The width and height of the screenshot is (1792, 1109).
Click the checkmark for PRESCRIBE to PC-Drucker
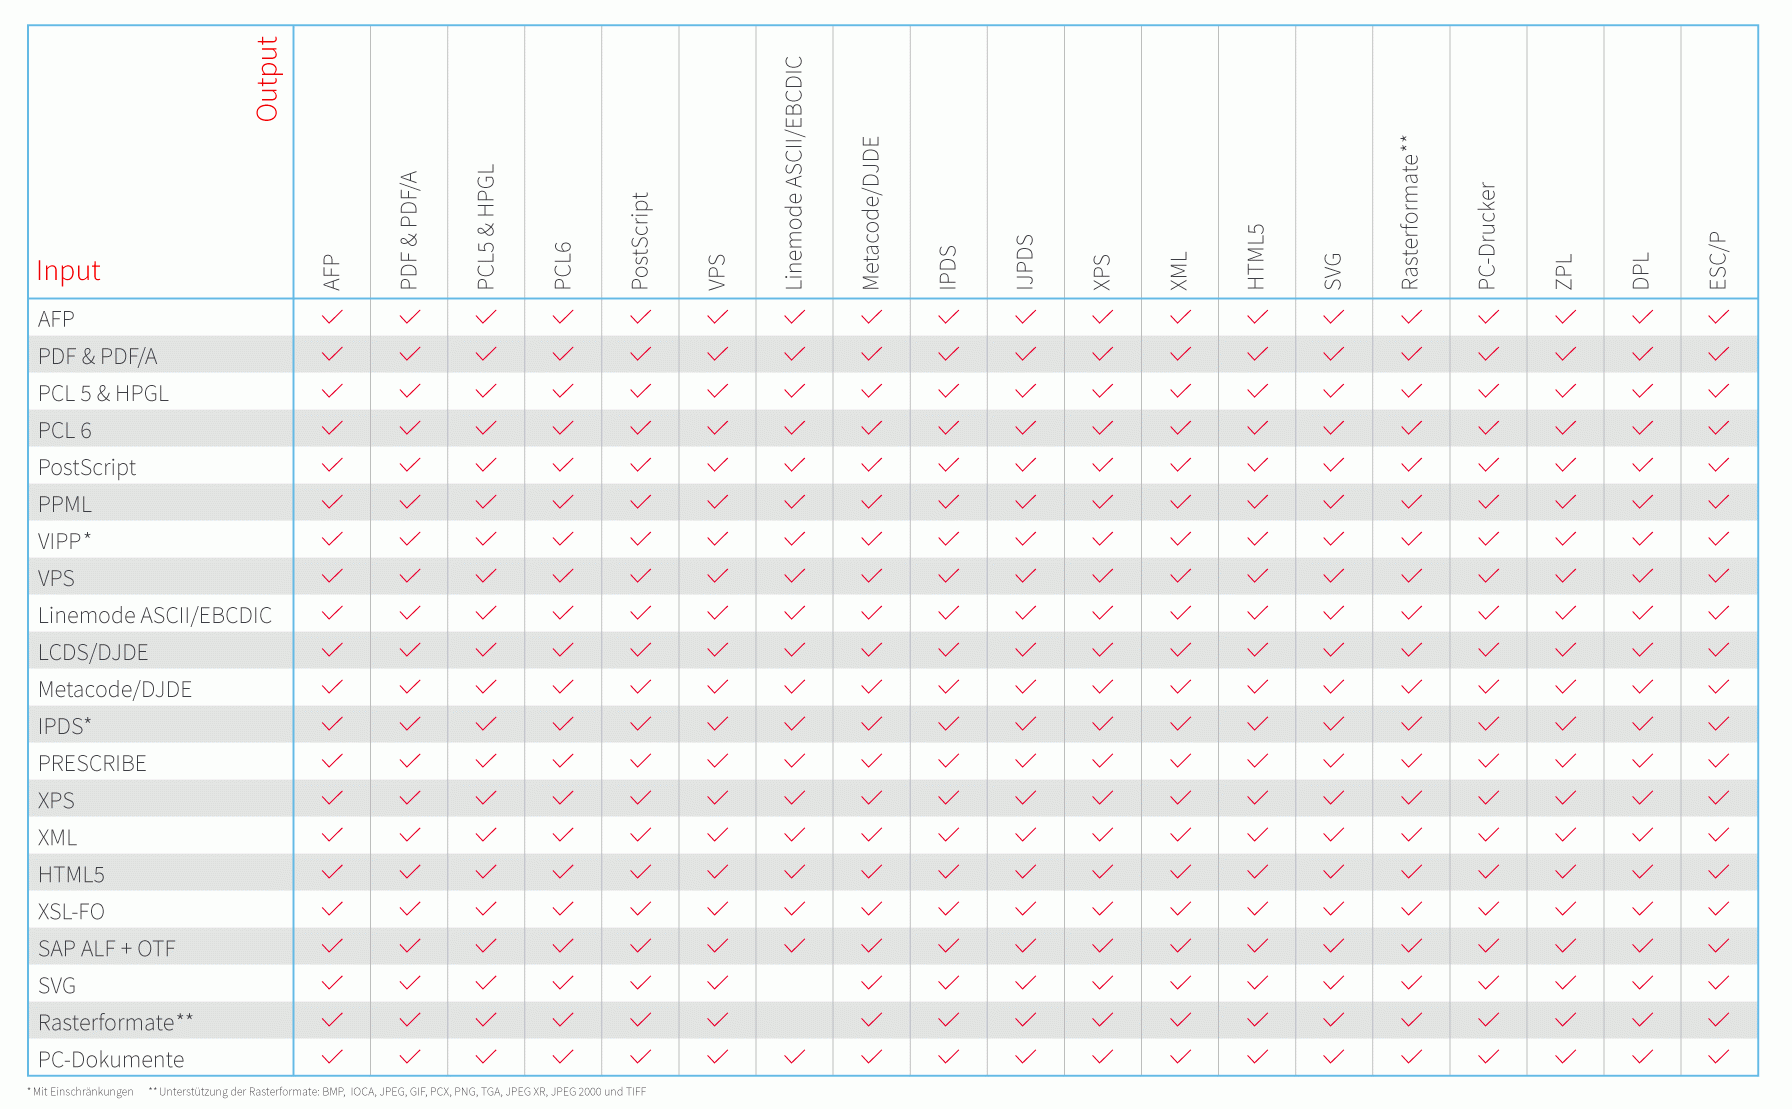pos(1488,761)
